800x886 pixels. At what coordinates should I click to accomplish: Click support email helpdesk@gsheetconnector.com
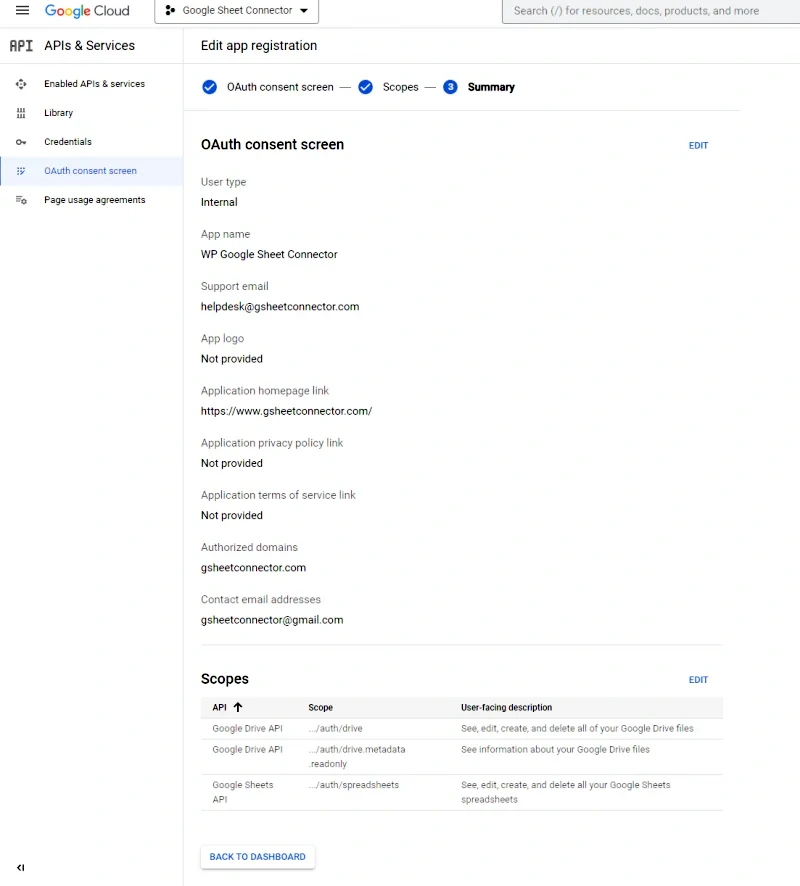280,306
